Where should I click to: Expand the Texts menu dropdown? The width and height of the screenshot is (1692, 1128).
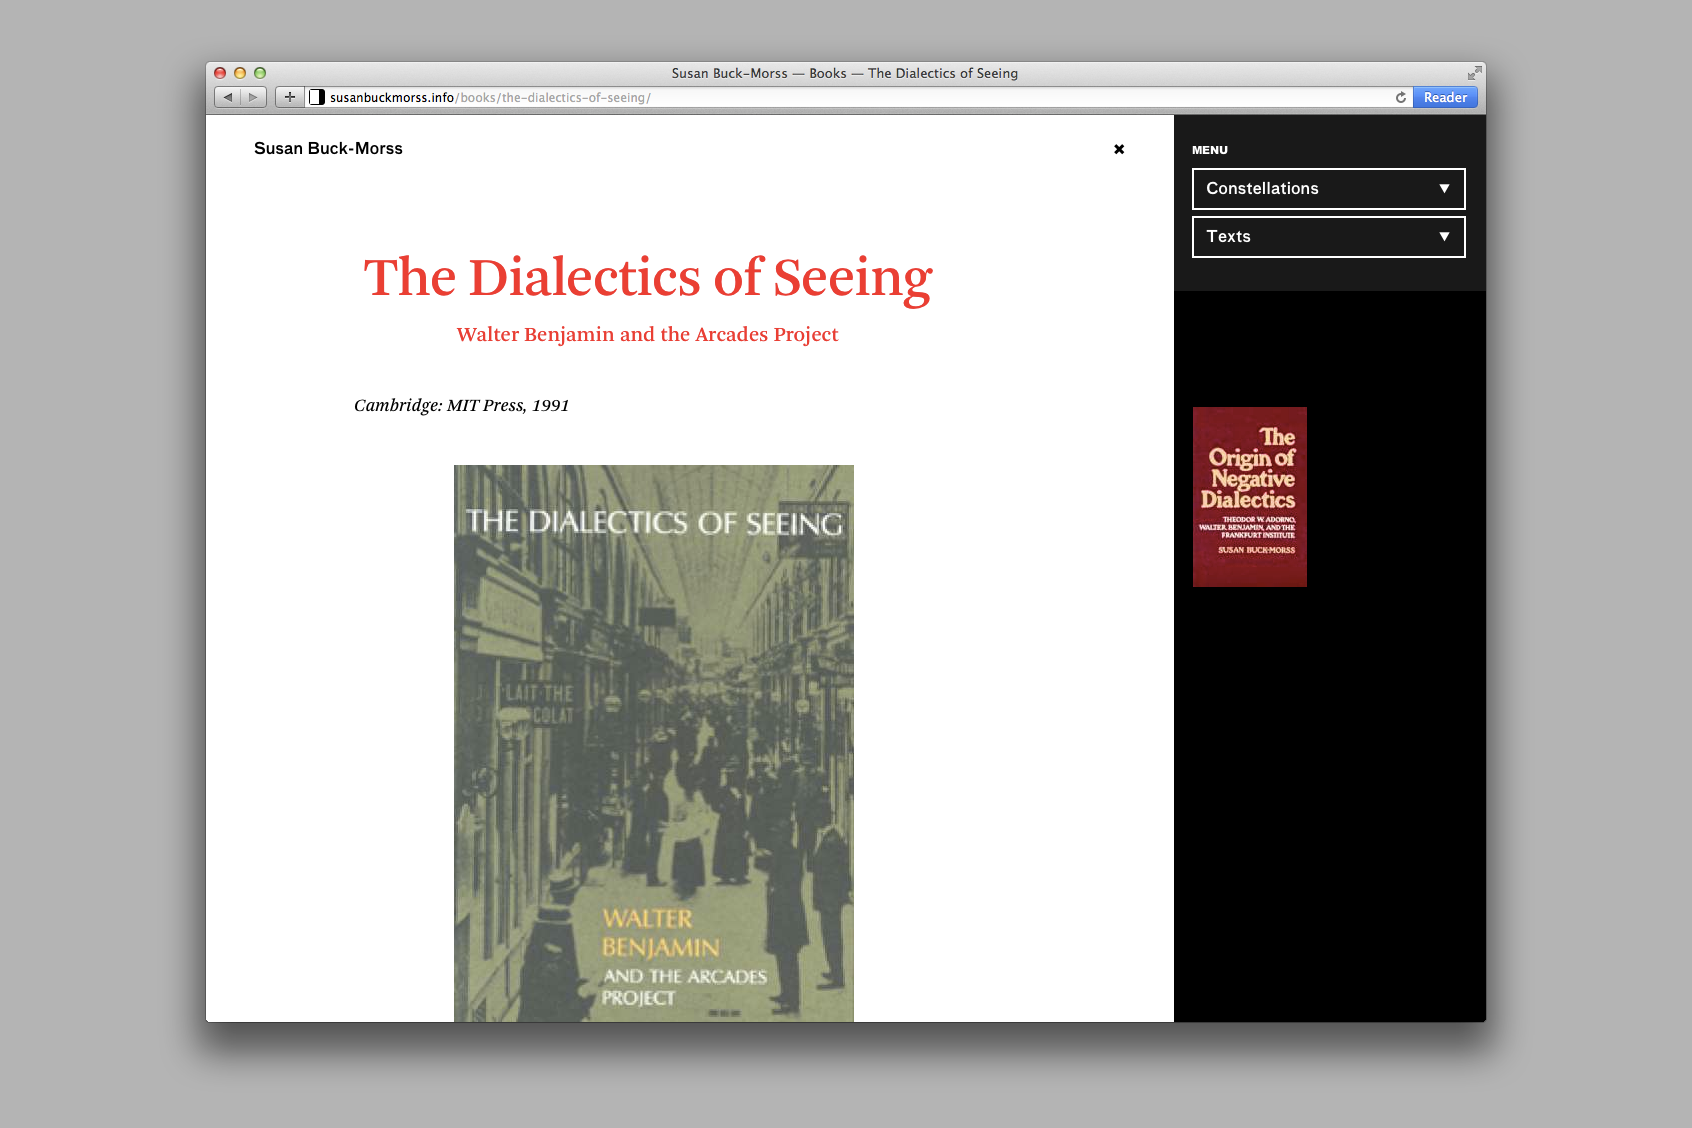tap(1328, 237)
